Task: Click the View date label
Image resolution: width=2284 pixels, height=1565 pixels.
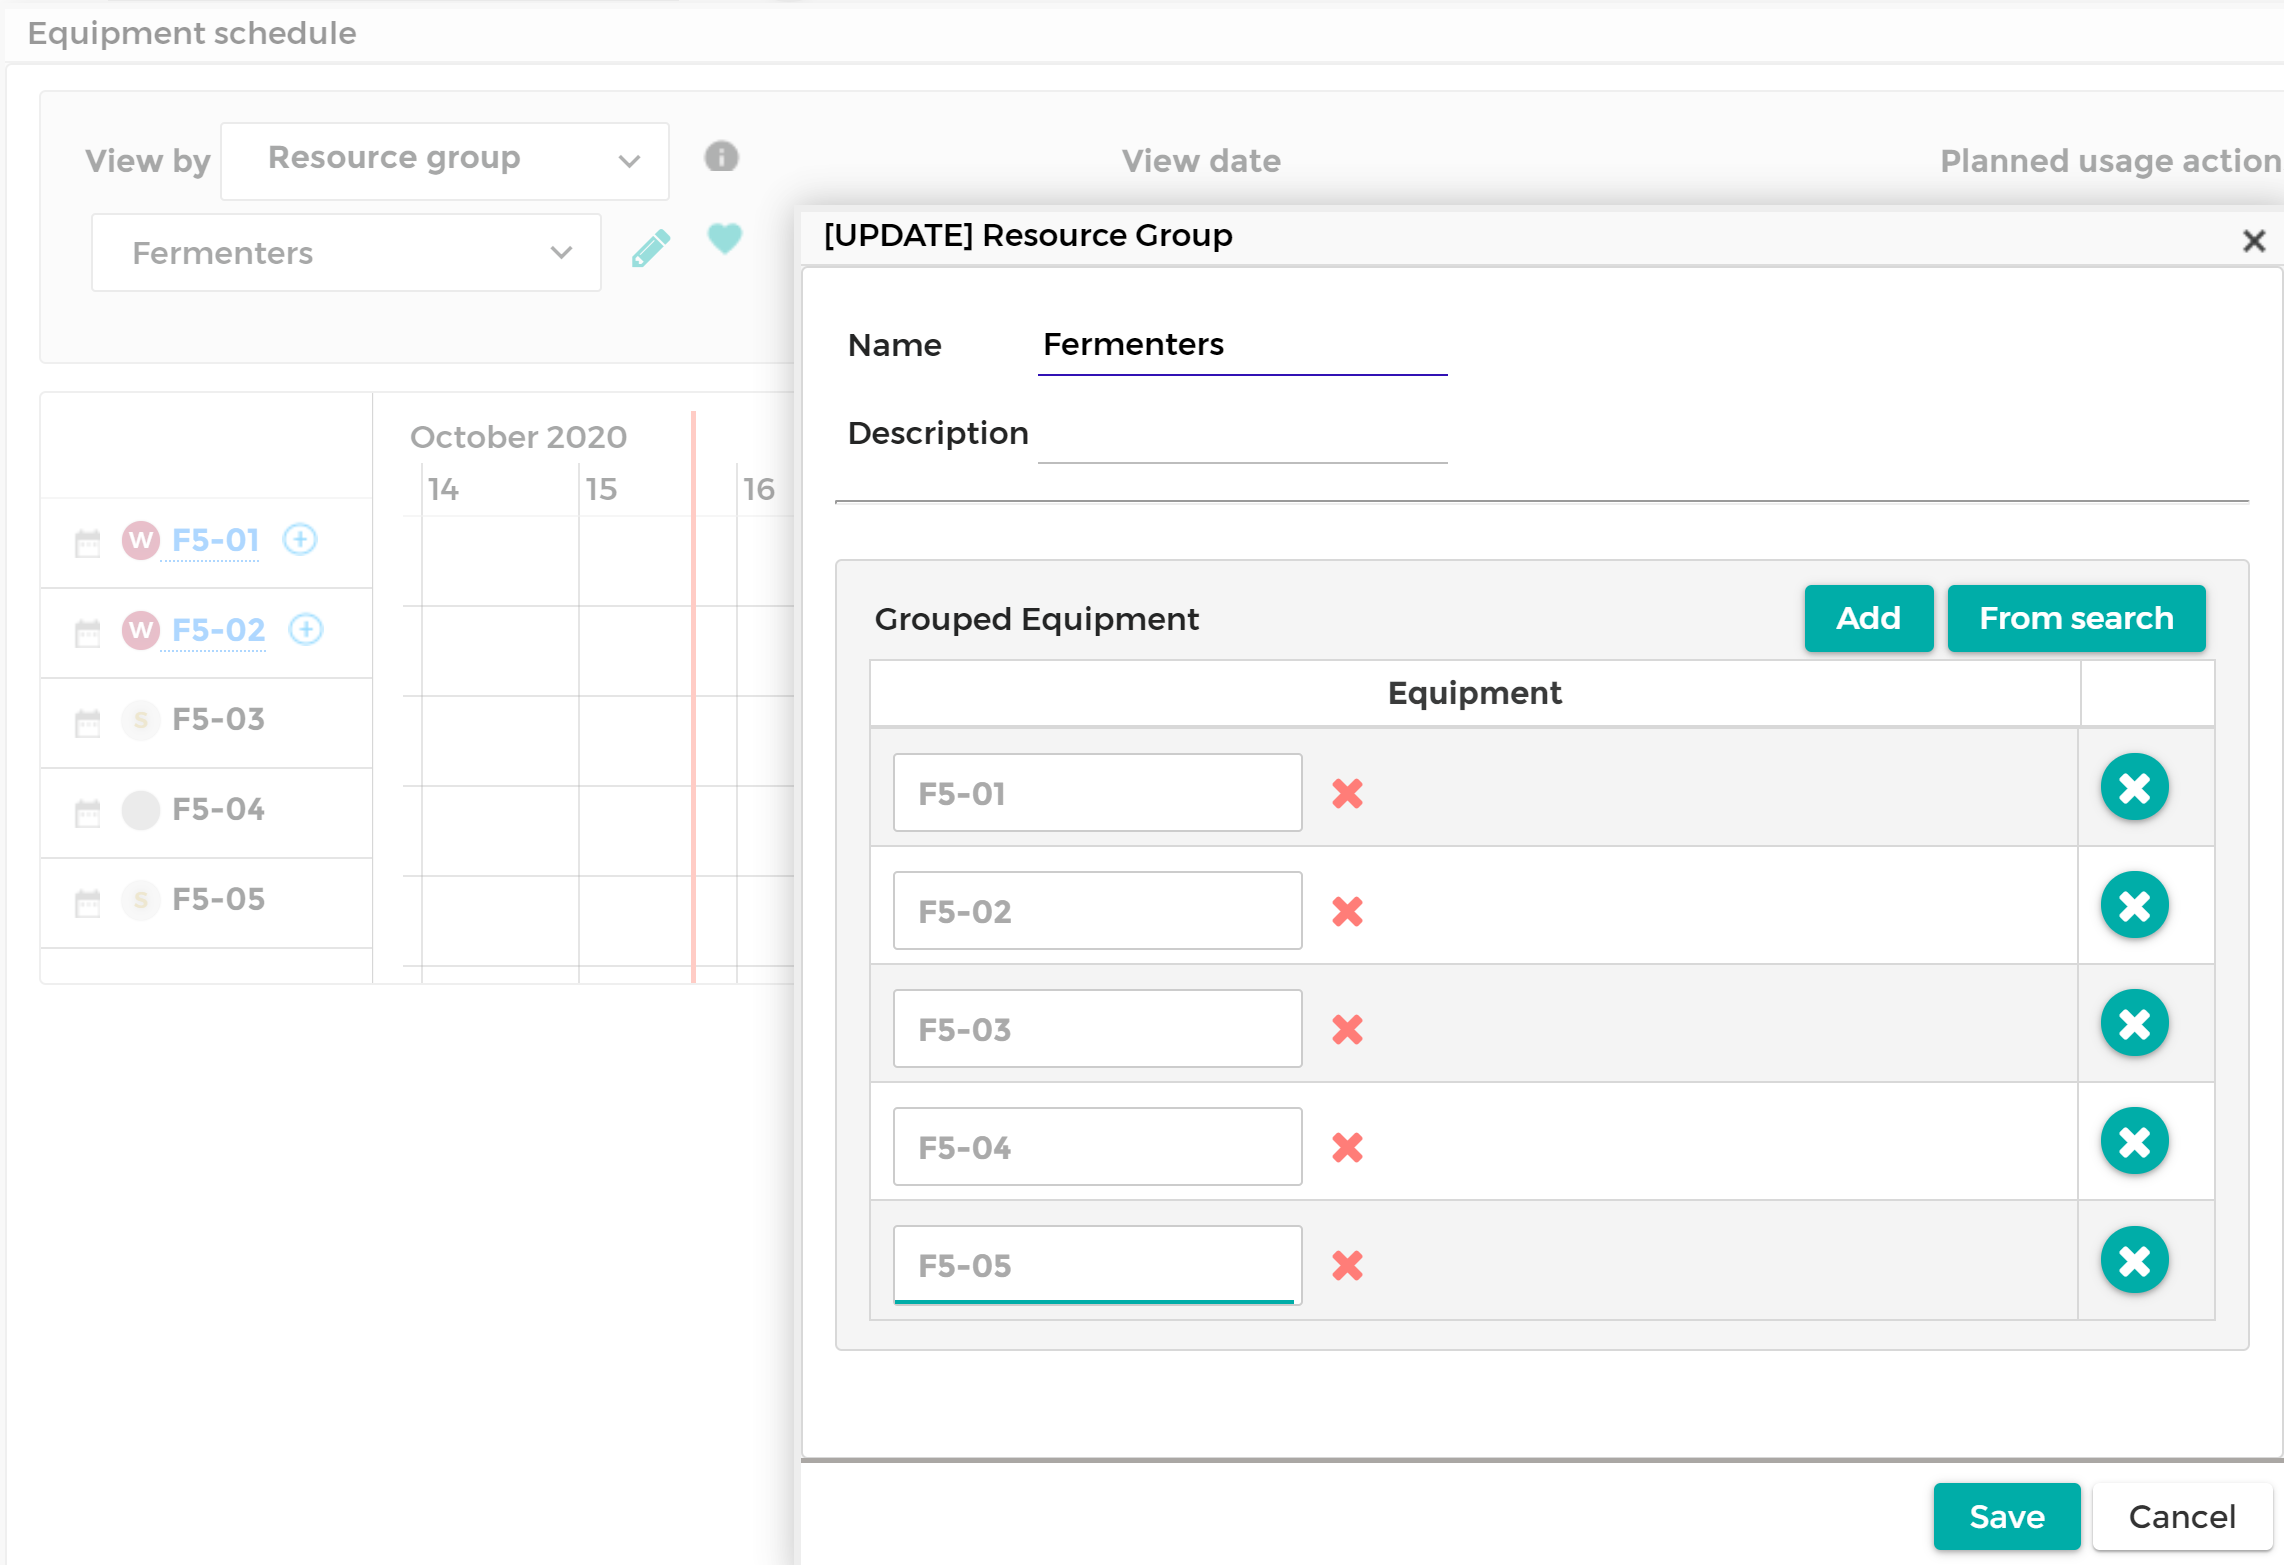Action: [x=1201, y=161]
